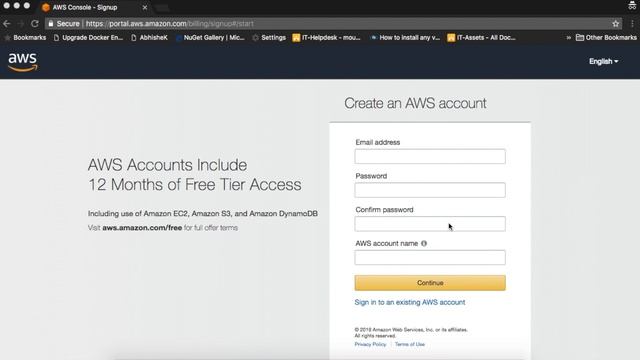Reload the page with the refresh icon

(35, 24)
